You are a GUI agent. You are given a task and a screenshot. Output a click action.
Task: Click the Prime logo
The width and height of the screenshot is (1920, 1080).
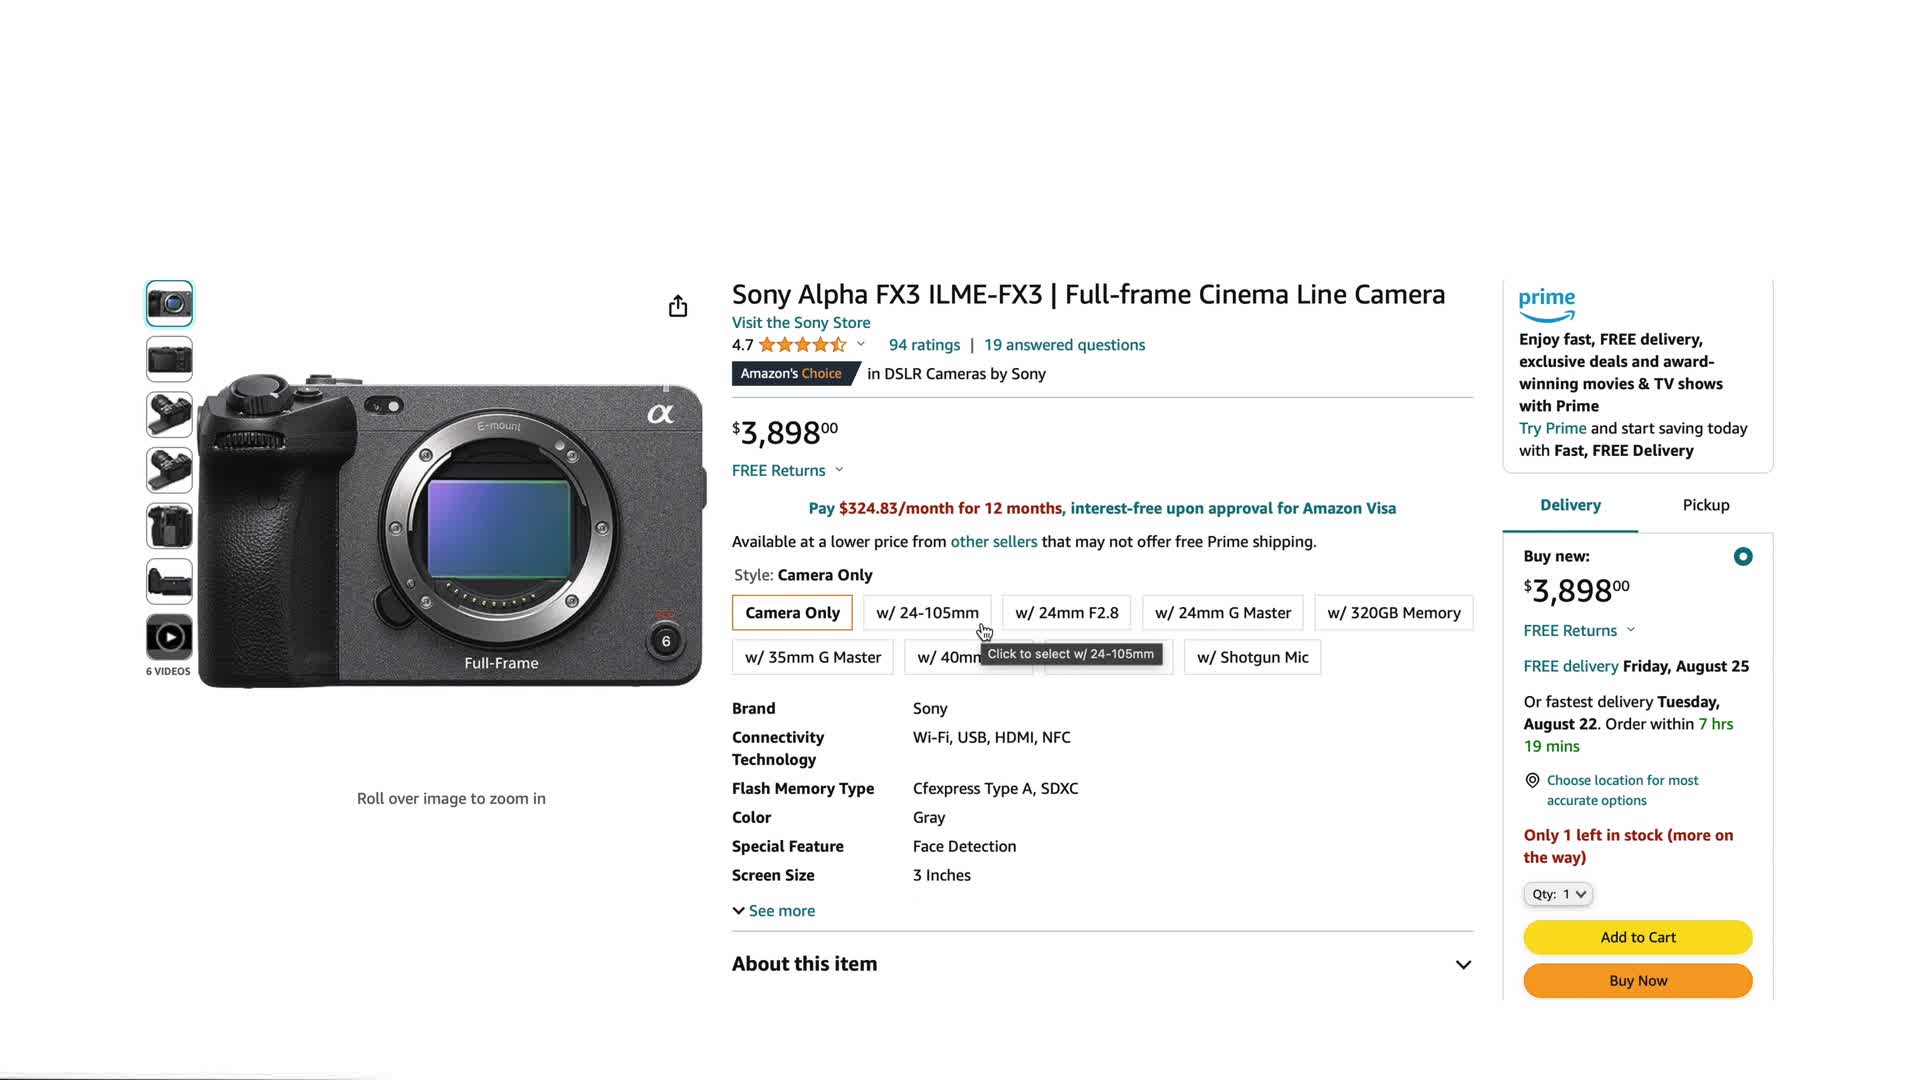pos(1546,304)
